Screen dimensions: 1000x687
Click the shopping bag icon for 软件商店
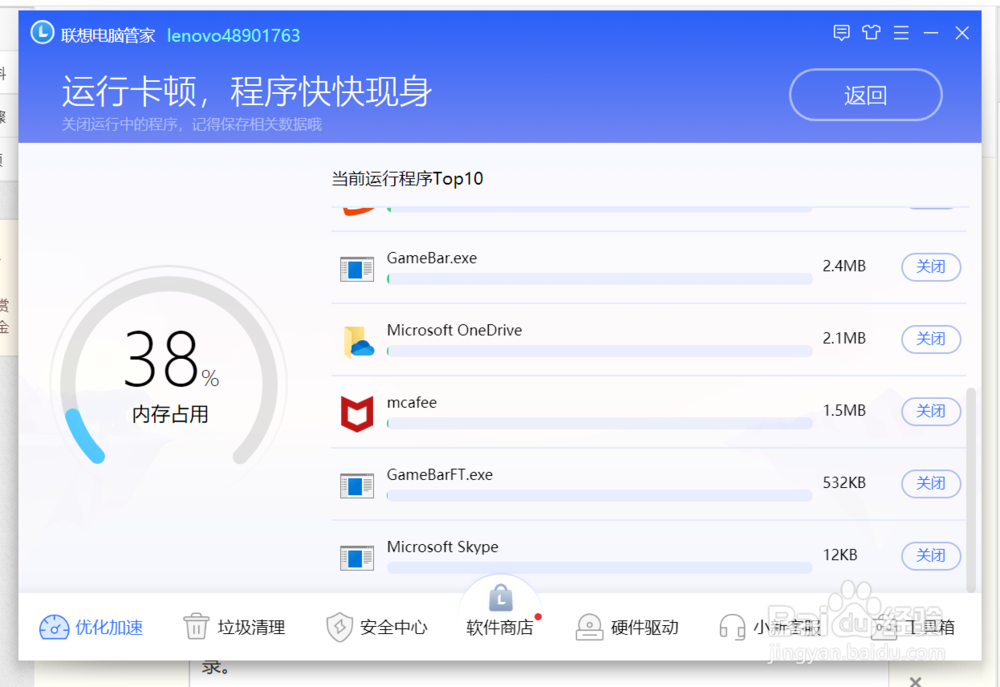click(501, 598)
